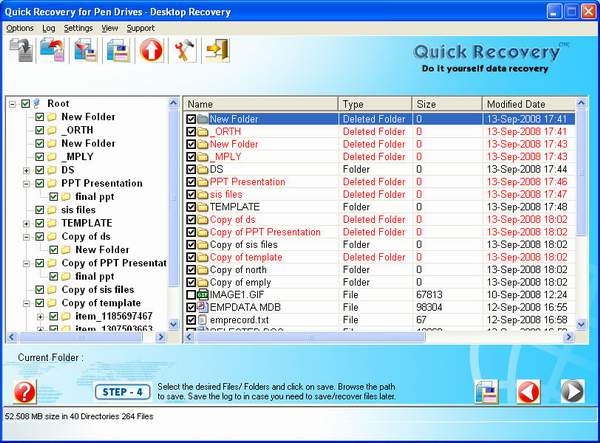The height and width of the screenshot is (443, 600).
Task: Check the IMAGE1.GIF checkbox
Action: point(191,295)
